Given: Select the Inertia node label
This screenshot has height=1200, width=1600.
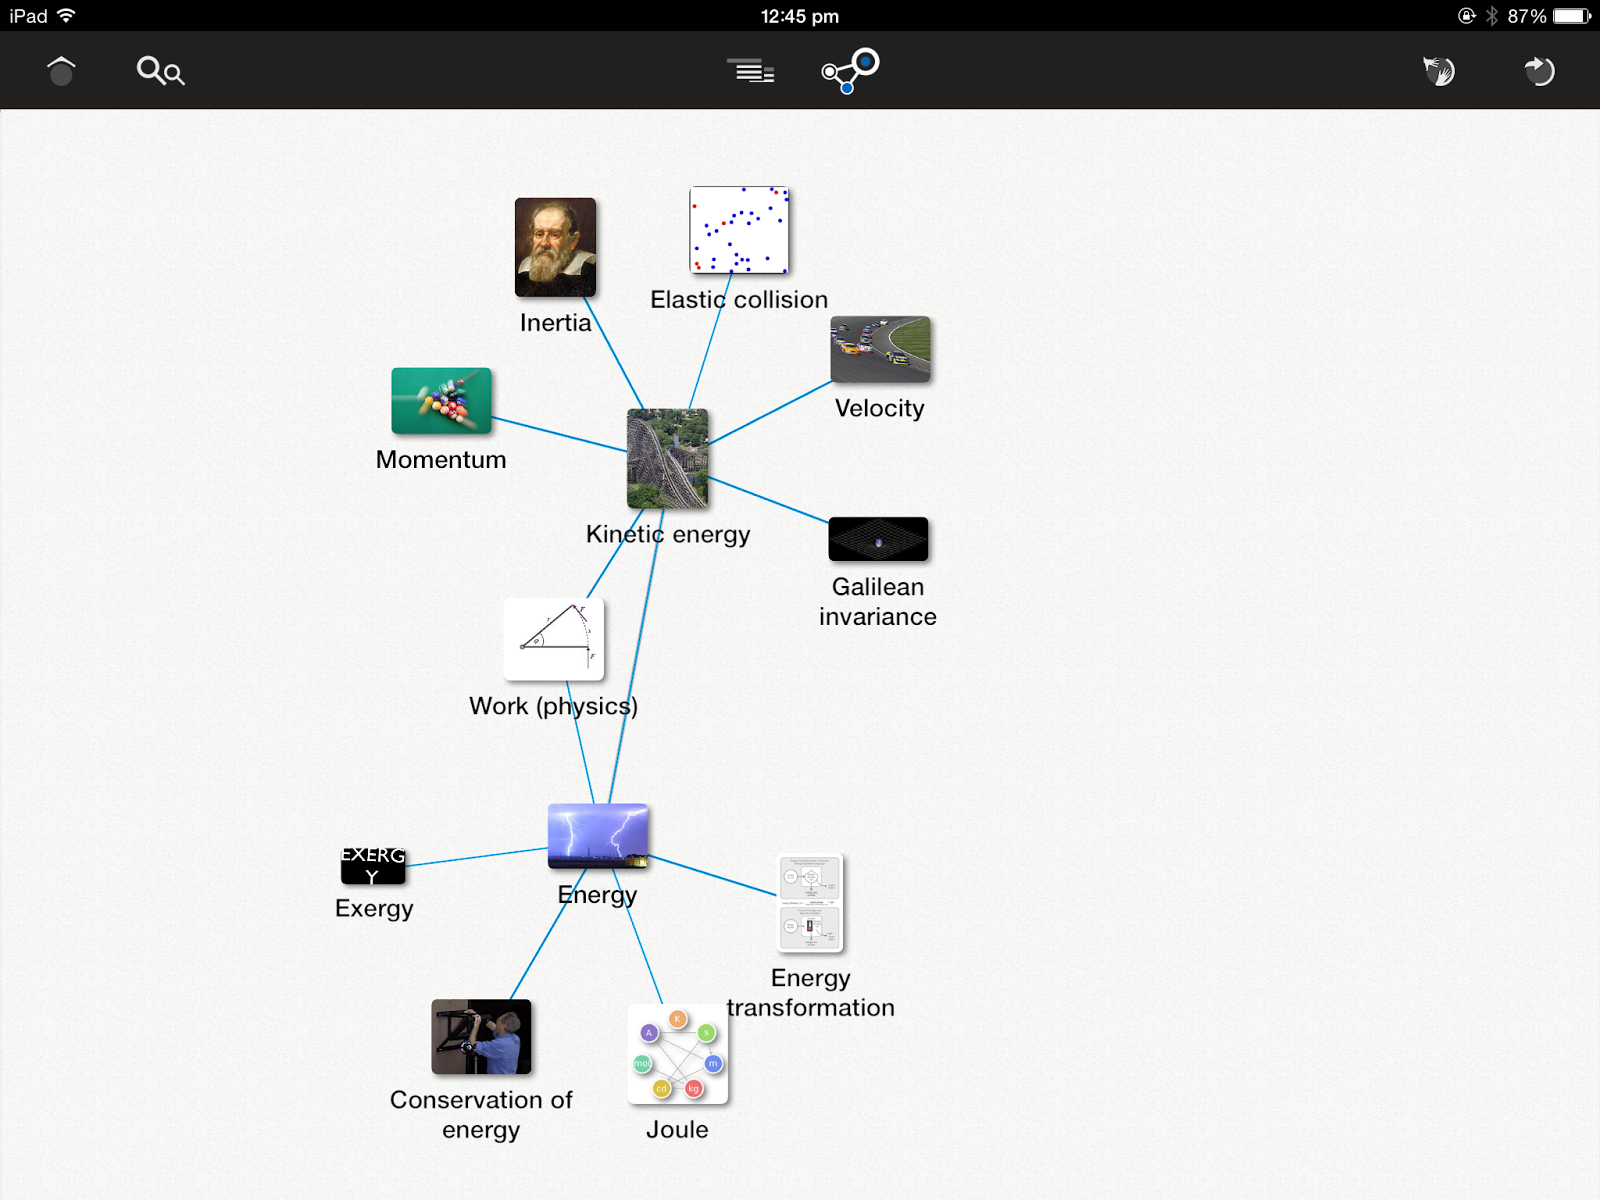Looking at the screenshot, I should tap(555, 322).
